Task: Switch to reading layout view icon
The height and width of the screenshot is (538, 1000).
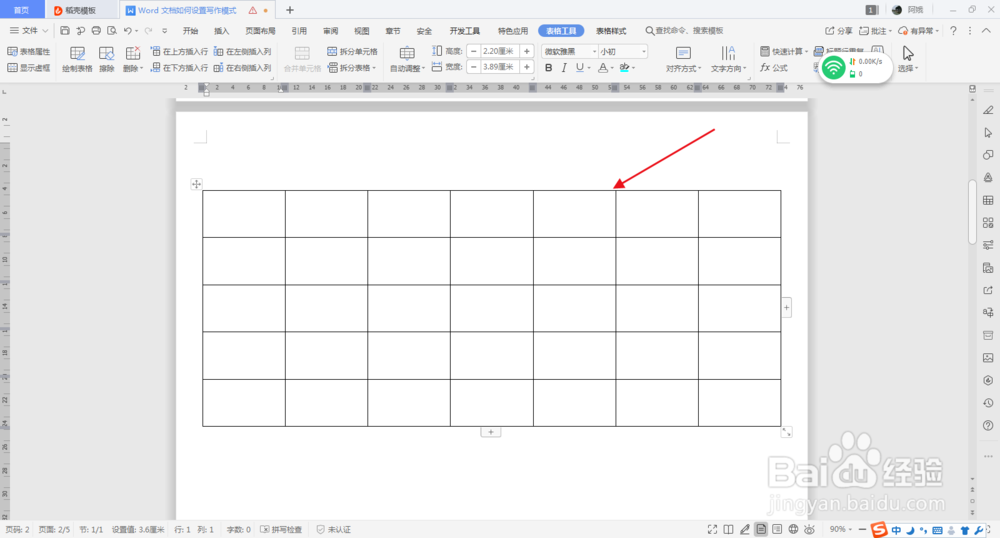Action: pyautogui.click(x=728, y=529)
